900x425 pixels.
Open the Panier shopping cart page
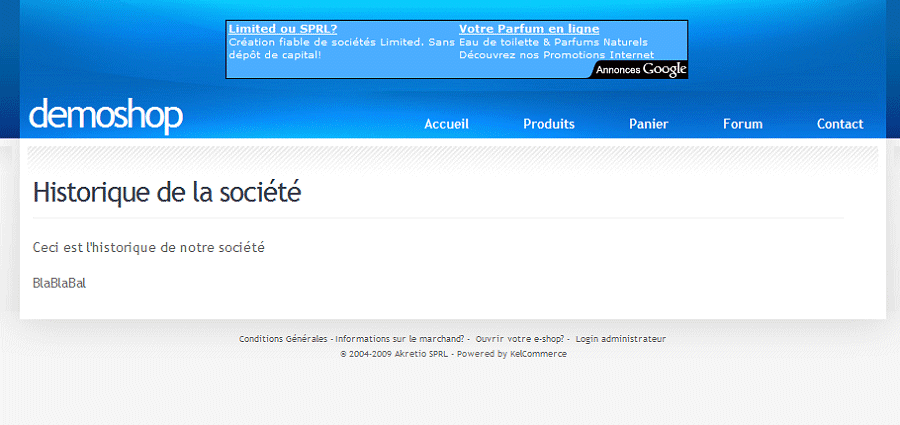coord(648,124)
